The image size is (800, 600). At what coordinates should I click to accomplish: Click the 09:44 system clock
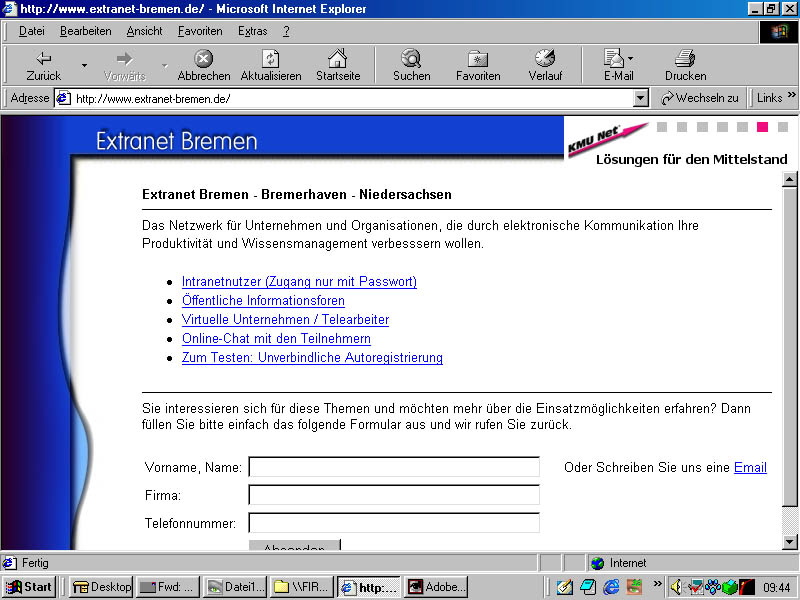click(x=777, y=588)
